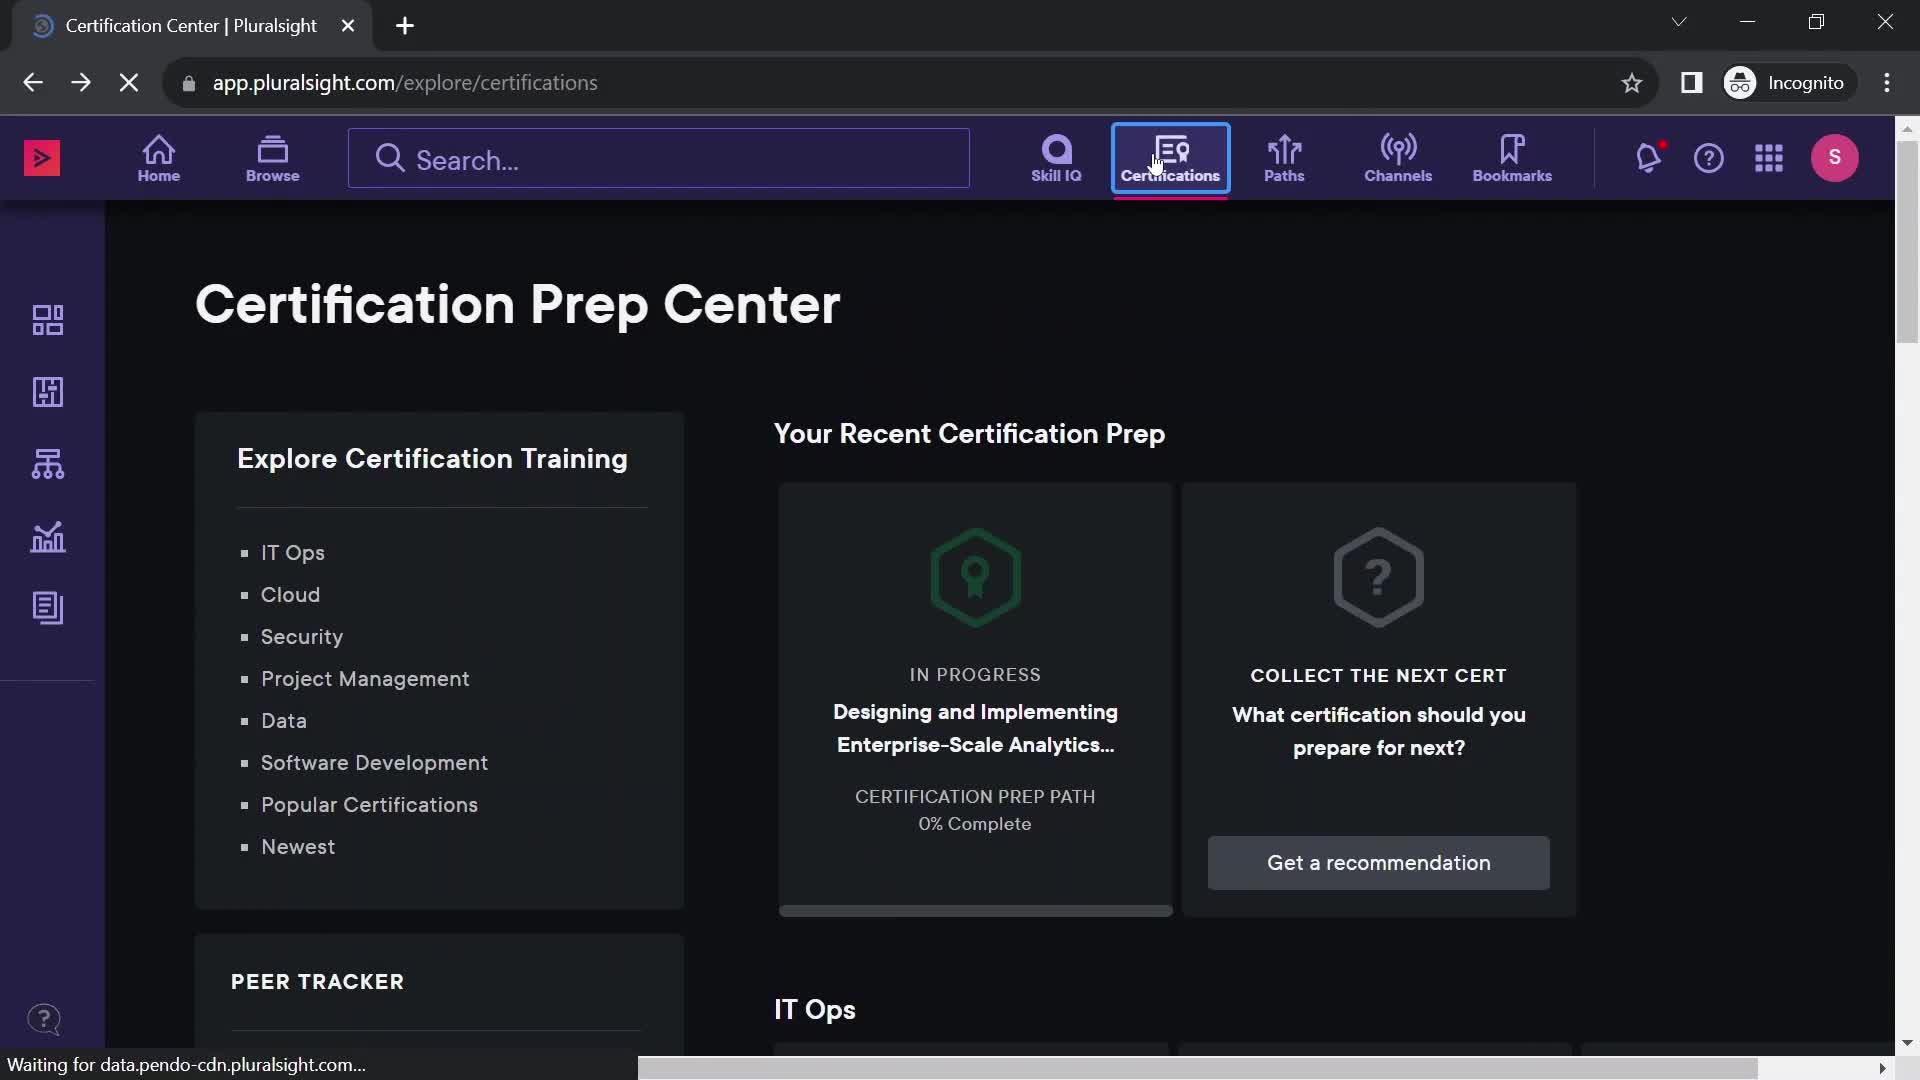Click the green certification badge icon
Screen dimensions: 1920x1080
point(975,577)
